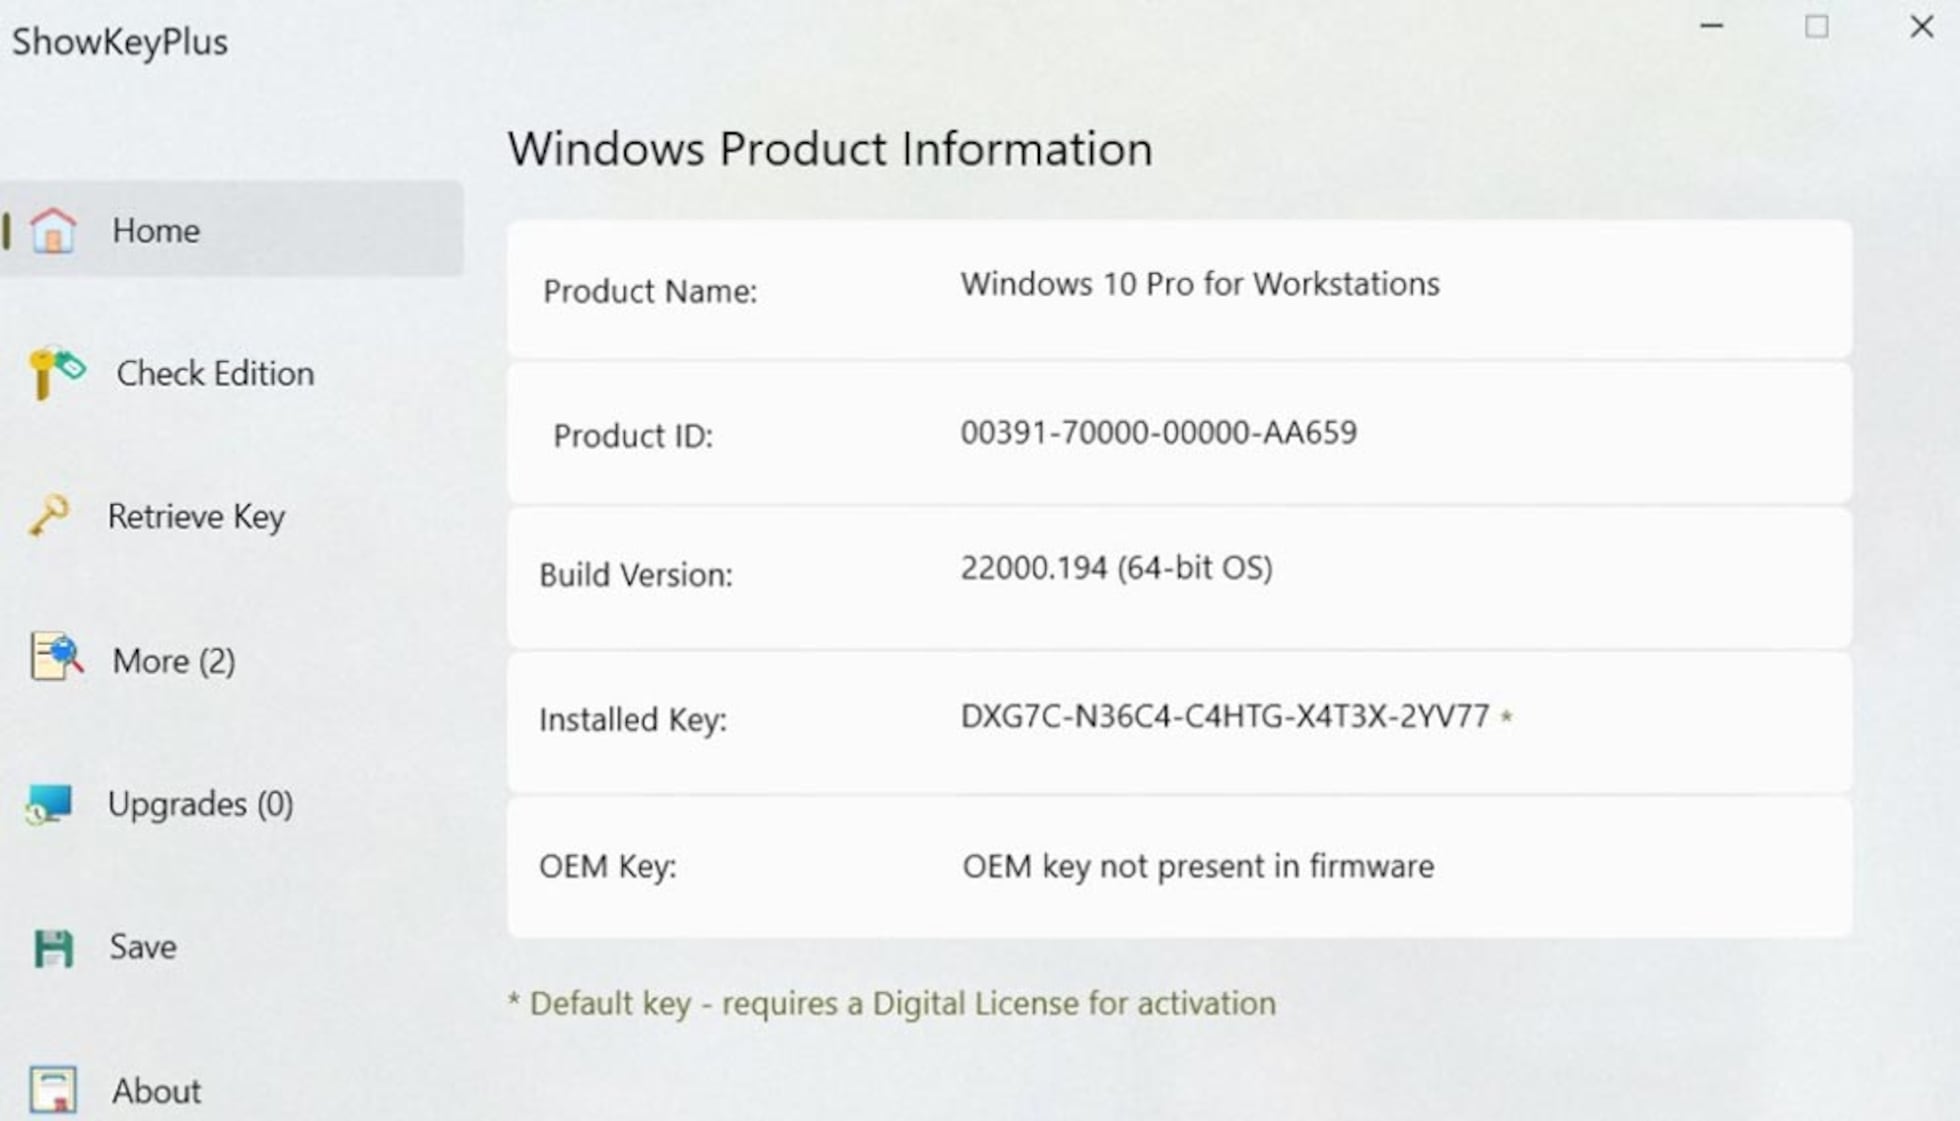Click the Home house icon while on Home

pos(55,230)
